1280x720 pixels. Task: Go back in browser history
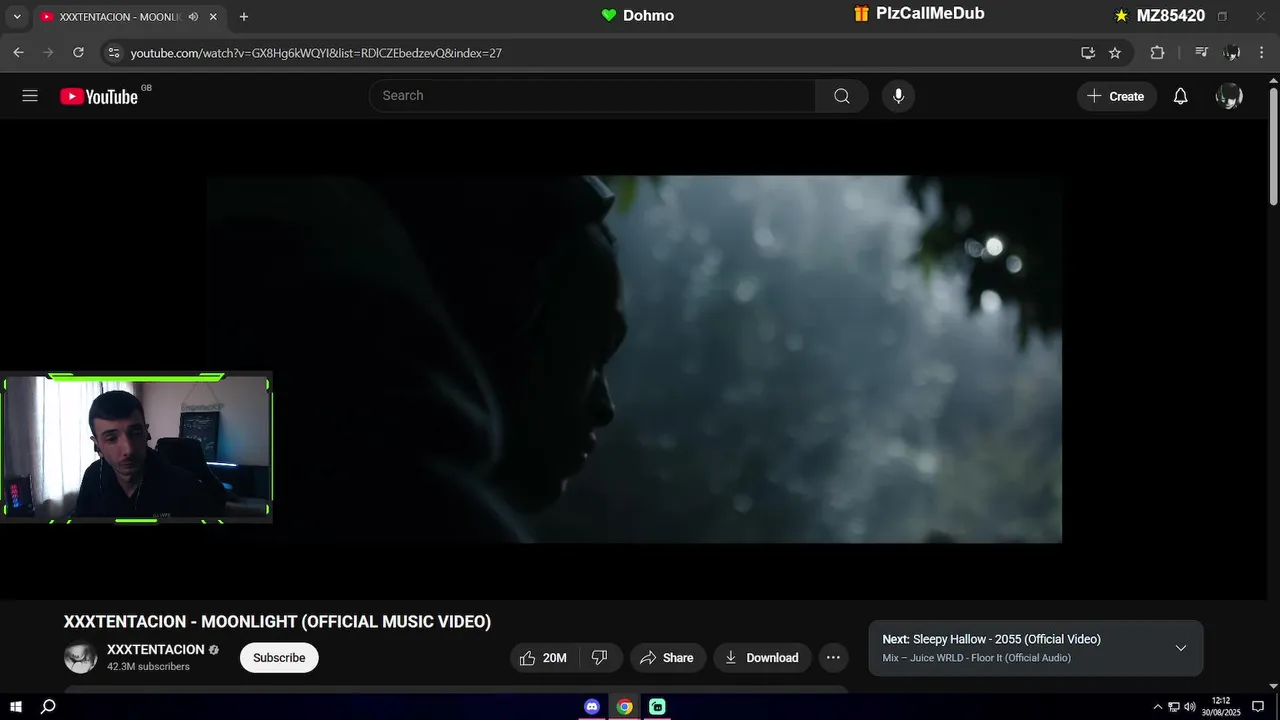pos(18,52)
